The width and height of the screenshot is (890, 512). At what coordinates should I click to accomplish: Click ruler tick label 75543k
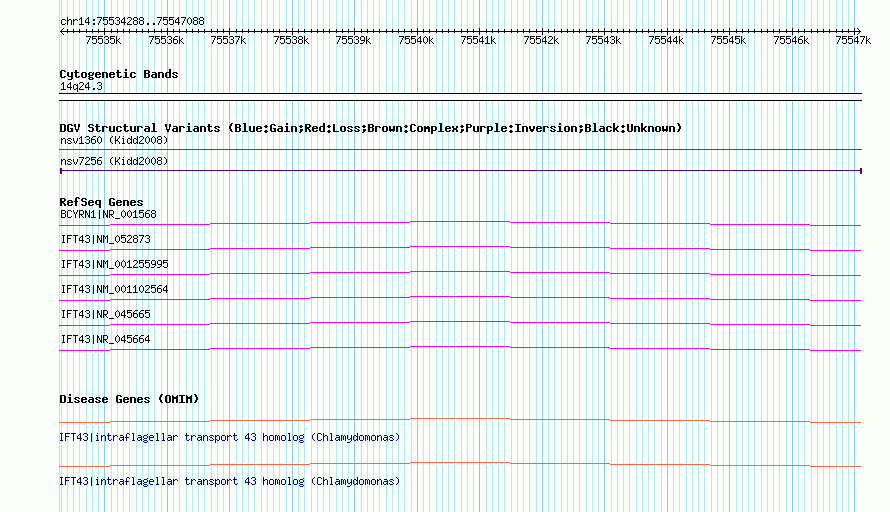[x=603, y=40]
